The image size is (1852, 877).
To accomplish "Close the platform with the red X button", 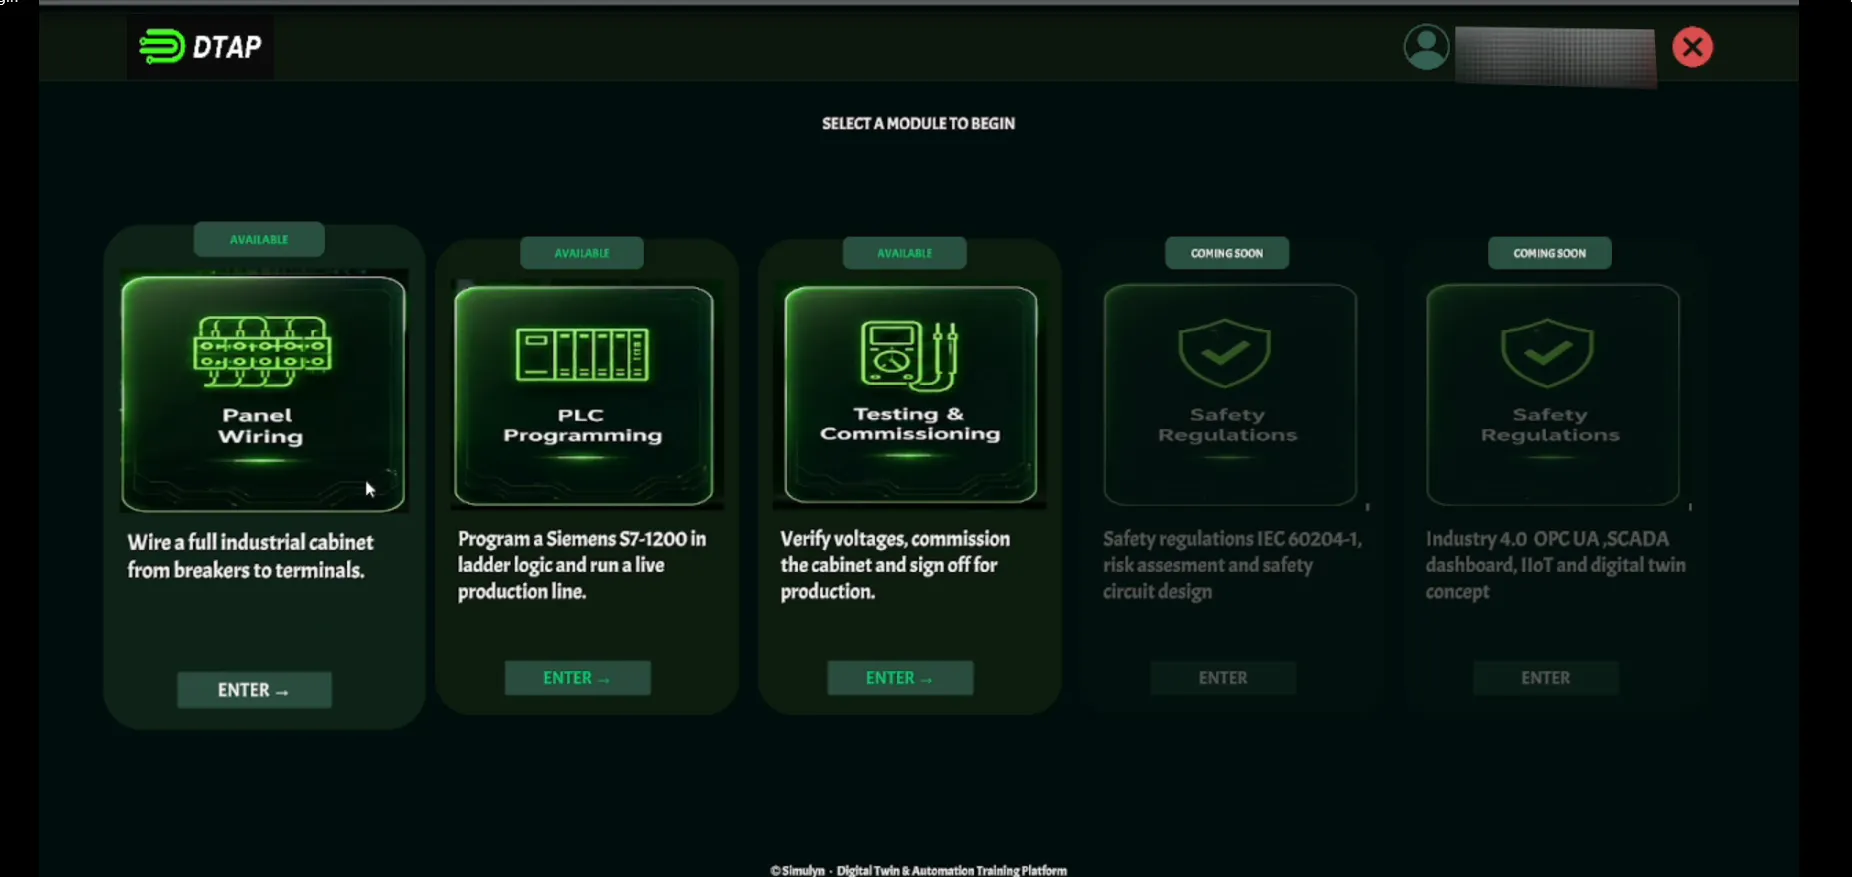I will click(1692, 47).
